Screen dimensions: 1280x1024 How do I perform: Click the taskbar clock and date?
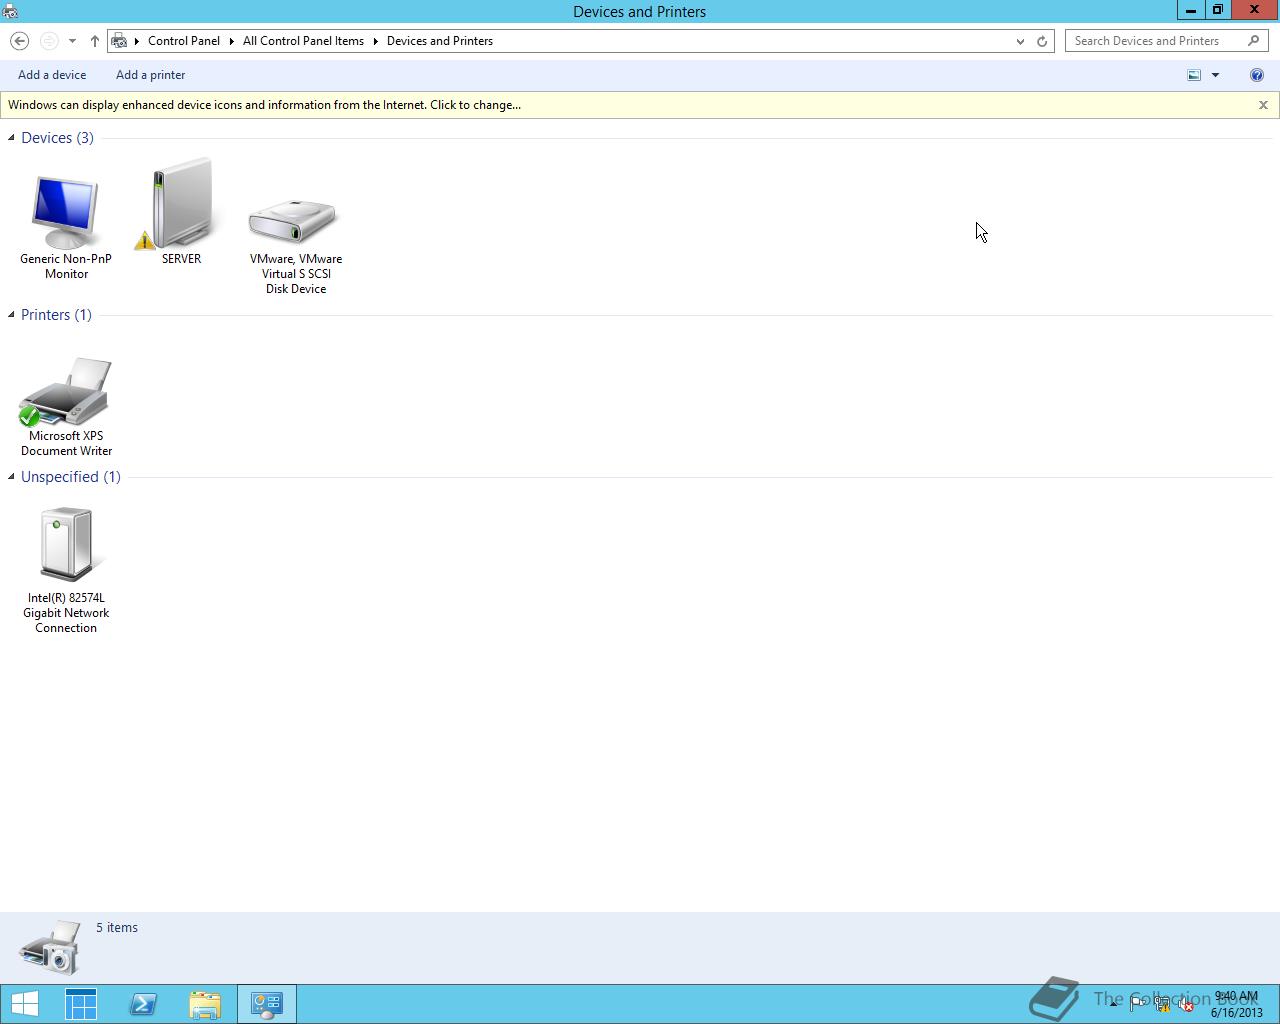pyautogui.click(x=1236, y=1004)
